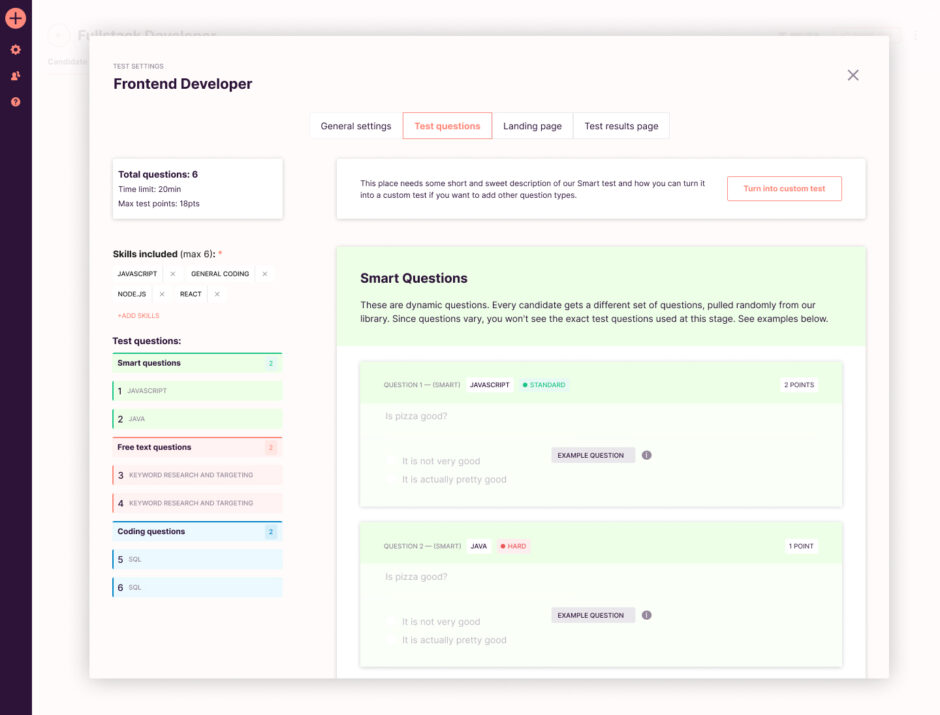Expand the Smart questions group header
The image size is (940, 715).
(x=197, y=363)
